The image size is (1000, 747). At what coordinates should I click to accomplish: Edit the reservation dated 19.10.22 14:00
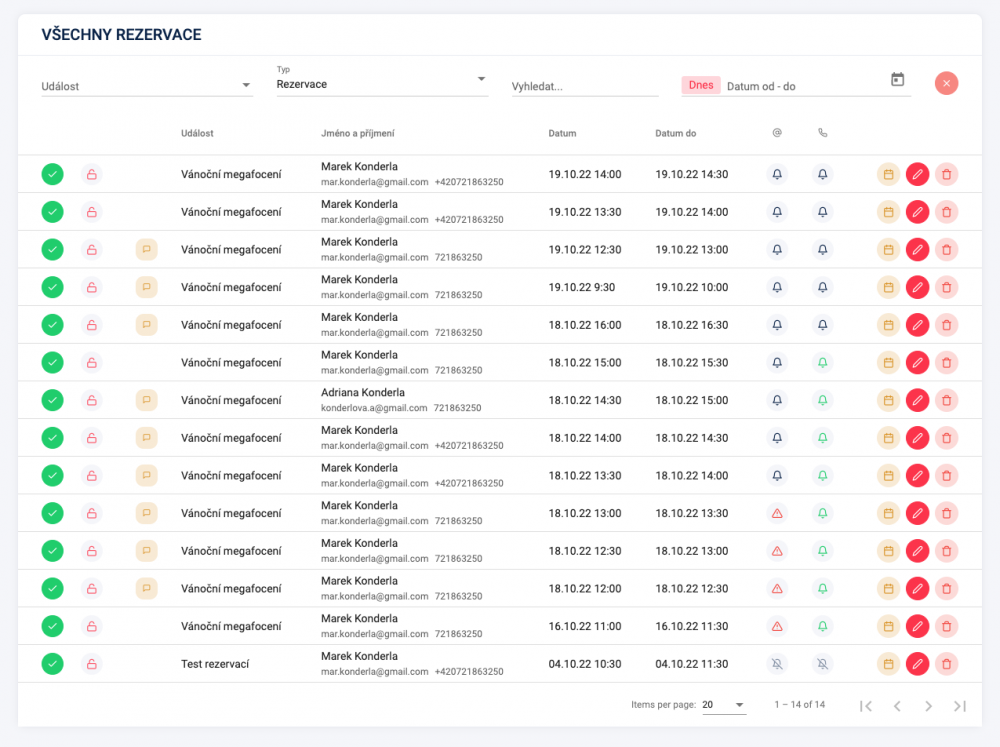(x=917, y=174)
